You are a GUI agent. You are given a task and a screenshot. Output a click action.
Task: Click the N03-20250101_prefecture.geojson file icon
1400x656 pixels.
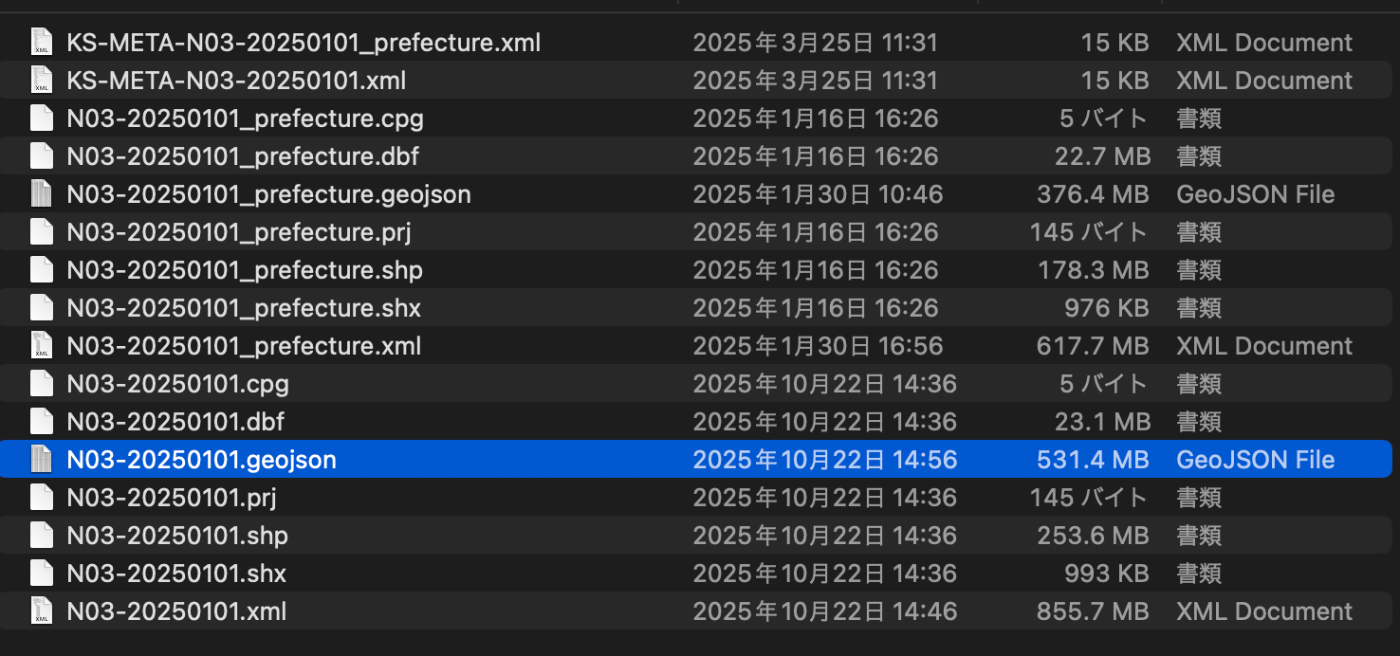pos(41,194)
